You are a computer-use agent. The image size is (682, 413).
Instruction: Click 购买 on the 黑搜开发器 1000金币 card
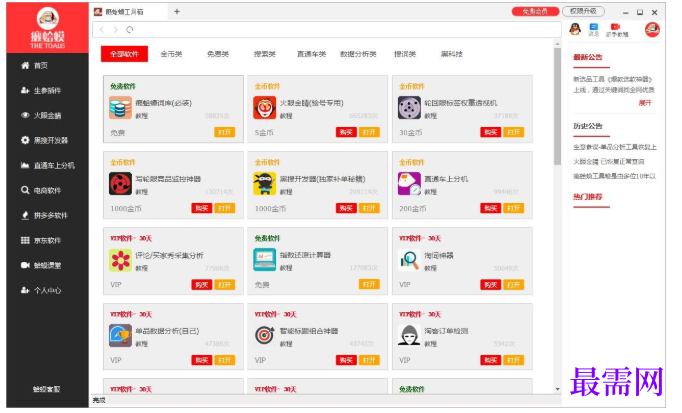[346, 208]
